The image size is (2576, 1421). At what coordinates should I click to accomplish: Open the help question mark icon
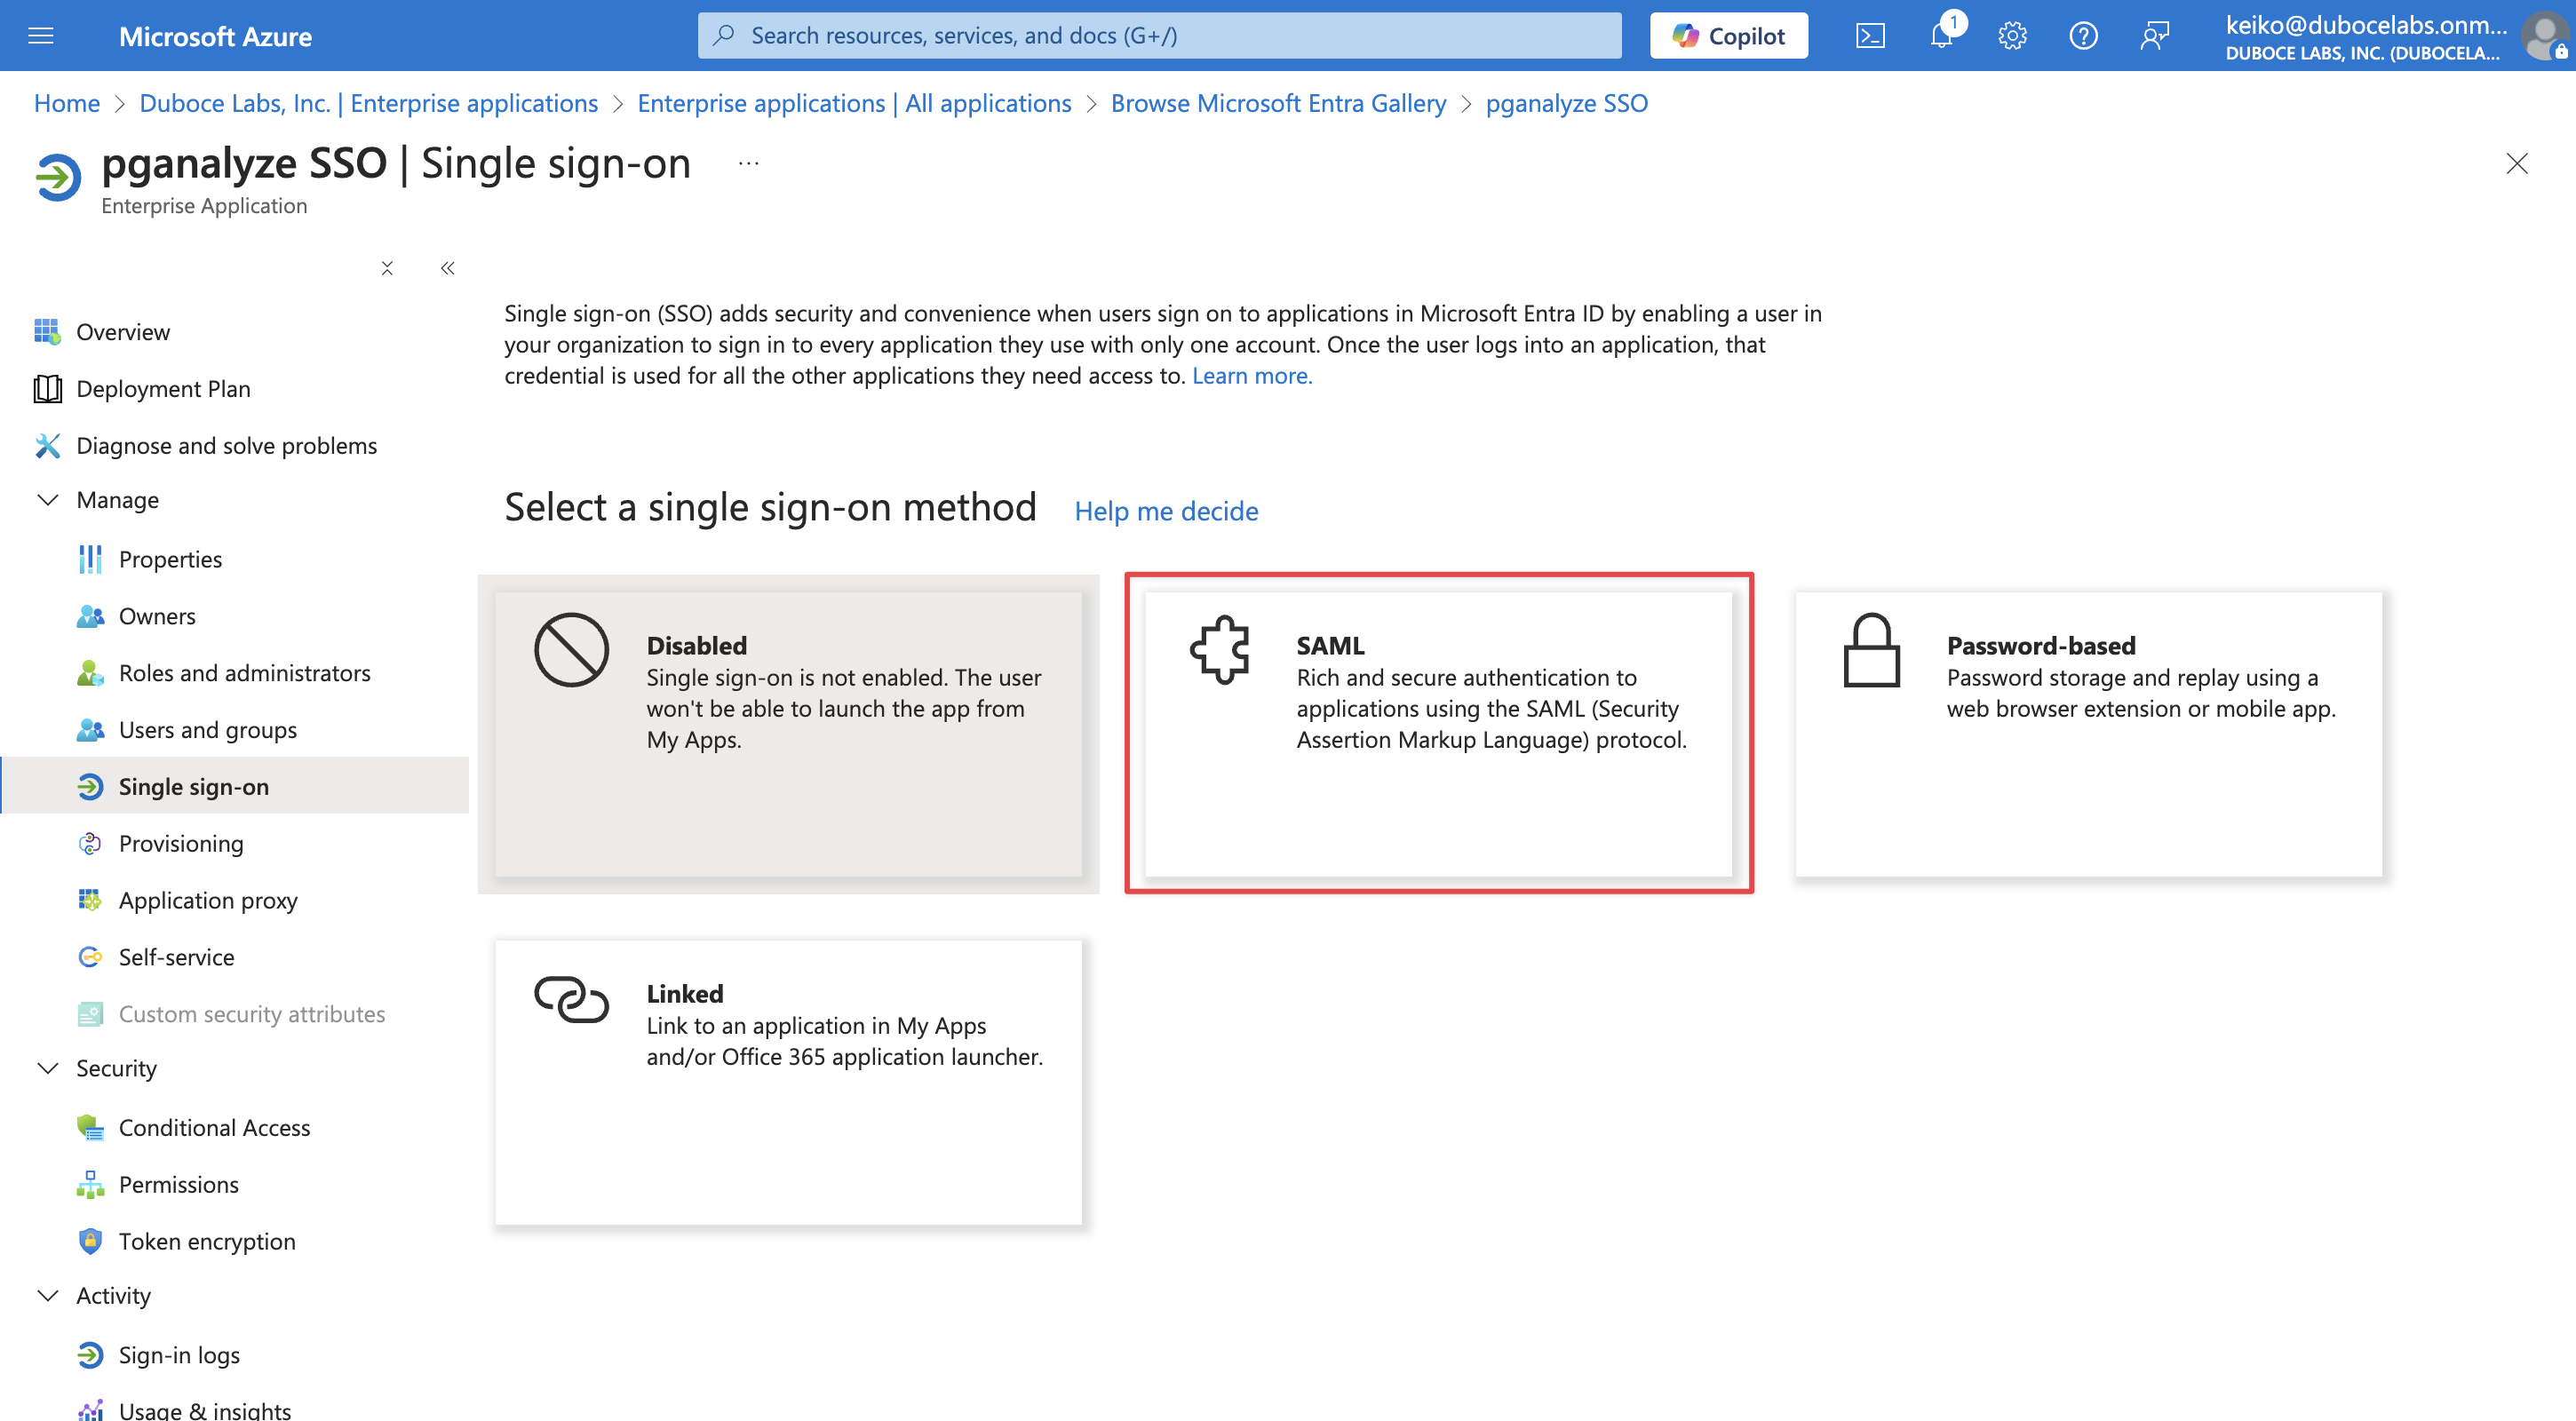(2083, 36)
